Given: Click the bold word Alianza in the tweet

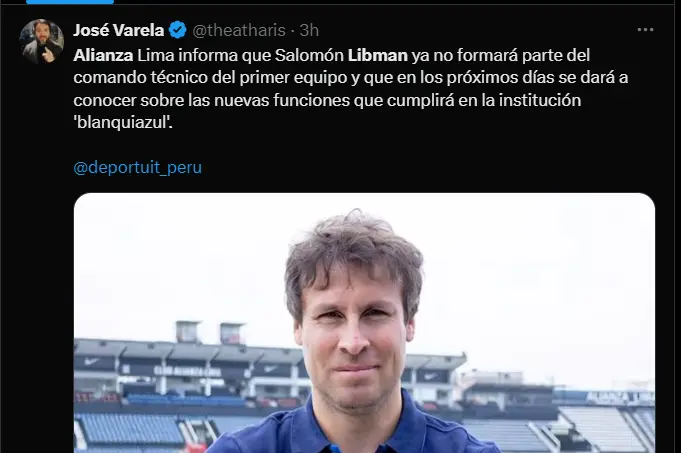Looking at the screenshot, I should click(x=103, y=55).
